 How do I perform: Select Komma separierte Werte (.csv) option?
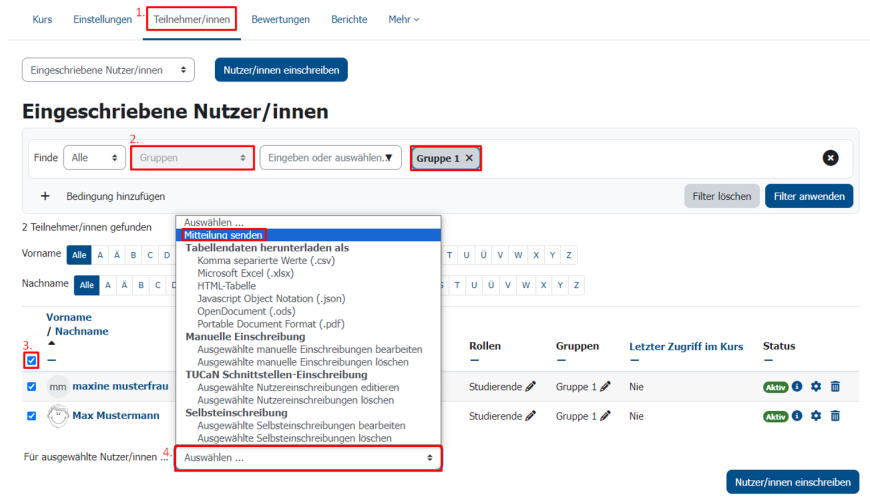tap(266, 260)
